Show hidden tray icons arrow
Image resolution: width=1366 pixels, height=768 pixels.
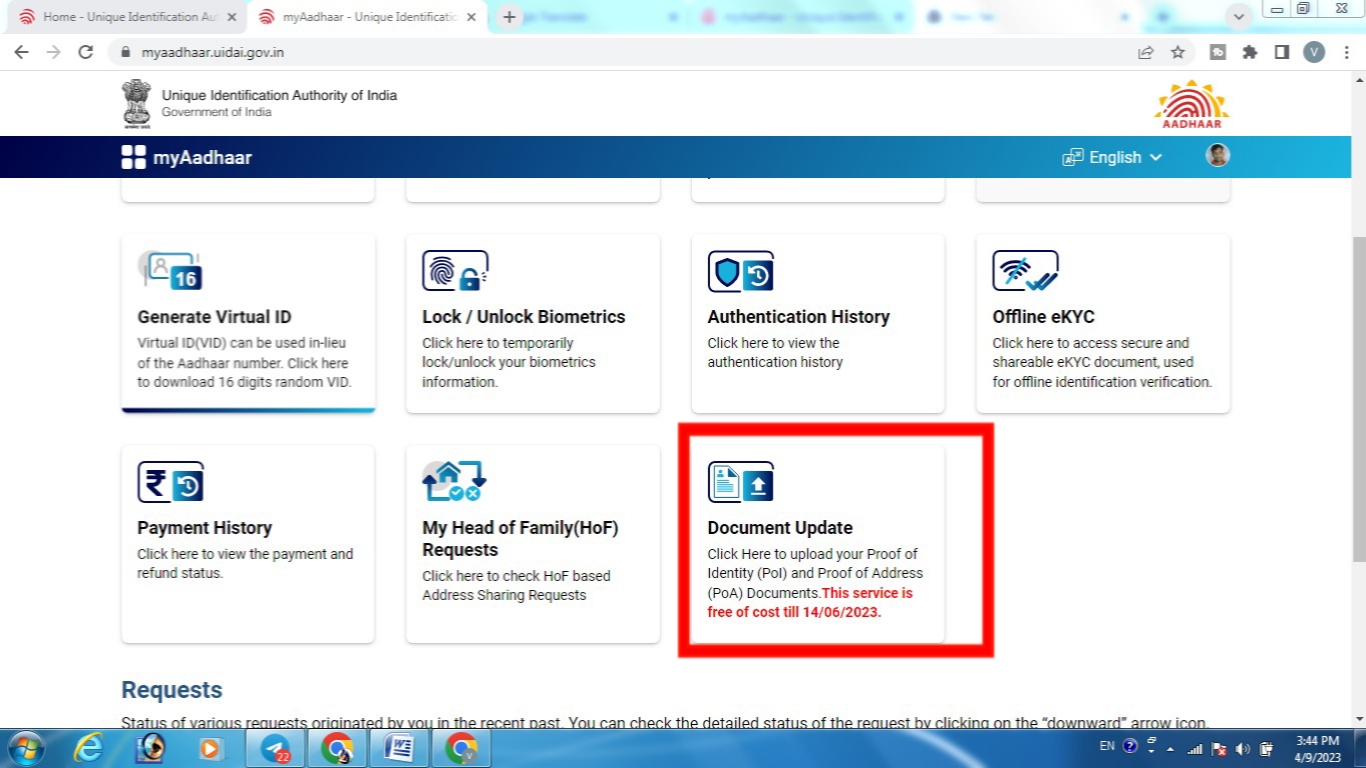(1168, 747)
